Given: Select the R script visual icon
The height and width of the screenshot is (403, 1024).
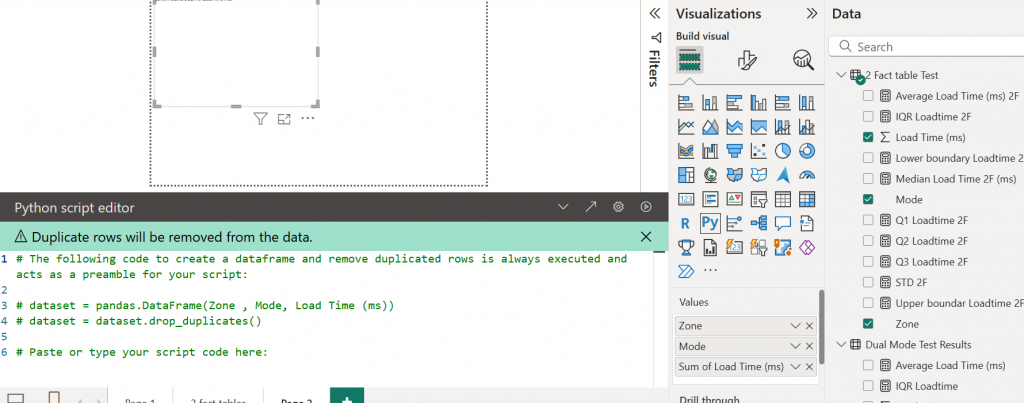Looking at the screenshot, I should (x=686, y=223).
